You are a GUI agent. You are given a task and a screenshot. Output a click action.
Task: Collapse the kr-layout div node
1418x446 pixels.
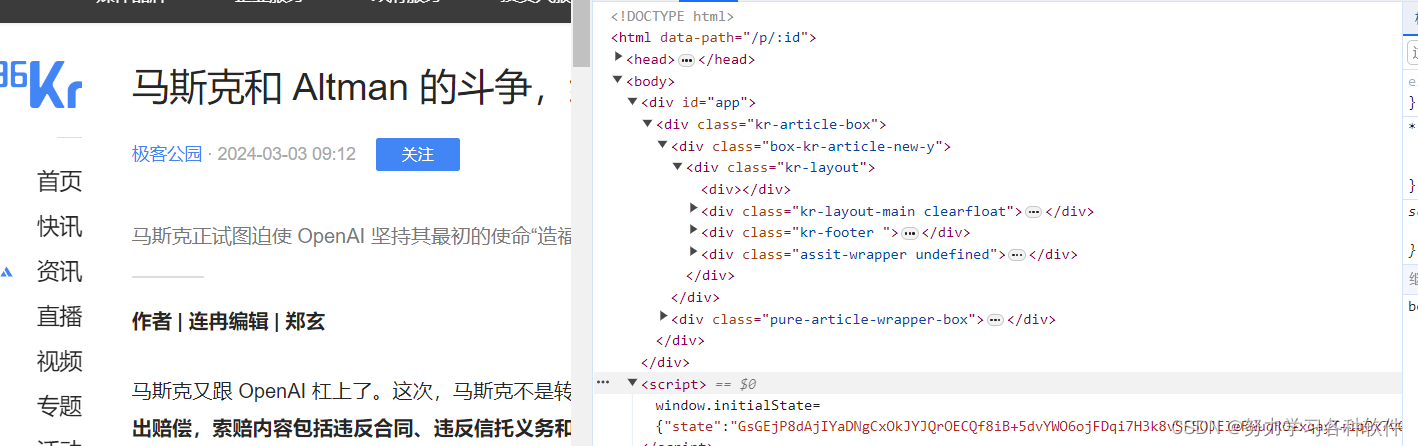[x=678, y=167]
